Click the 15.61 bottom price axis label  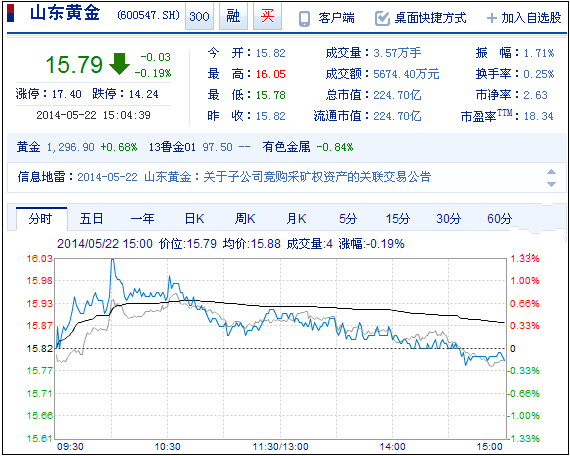point(40,438)
